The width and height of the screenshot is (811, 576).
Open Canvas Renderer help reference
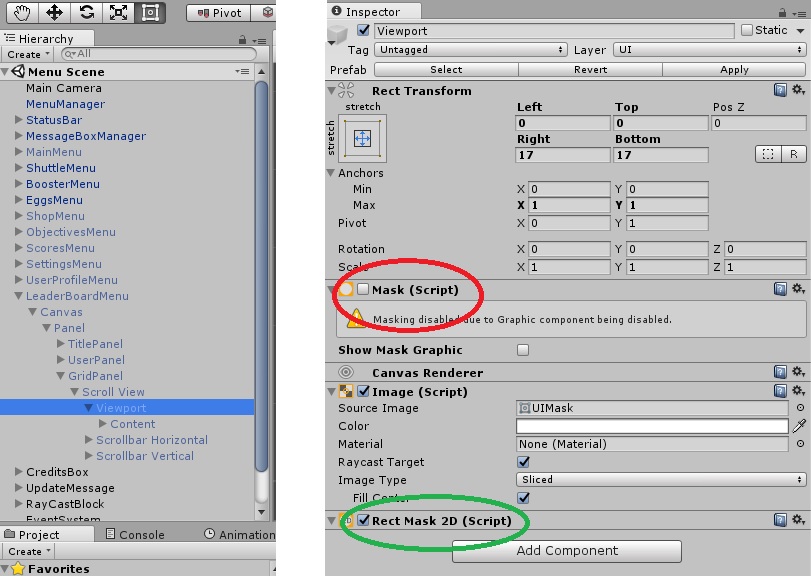click(x=780, y=371)
